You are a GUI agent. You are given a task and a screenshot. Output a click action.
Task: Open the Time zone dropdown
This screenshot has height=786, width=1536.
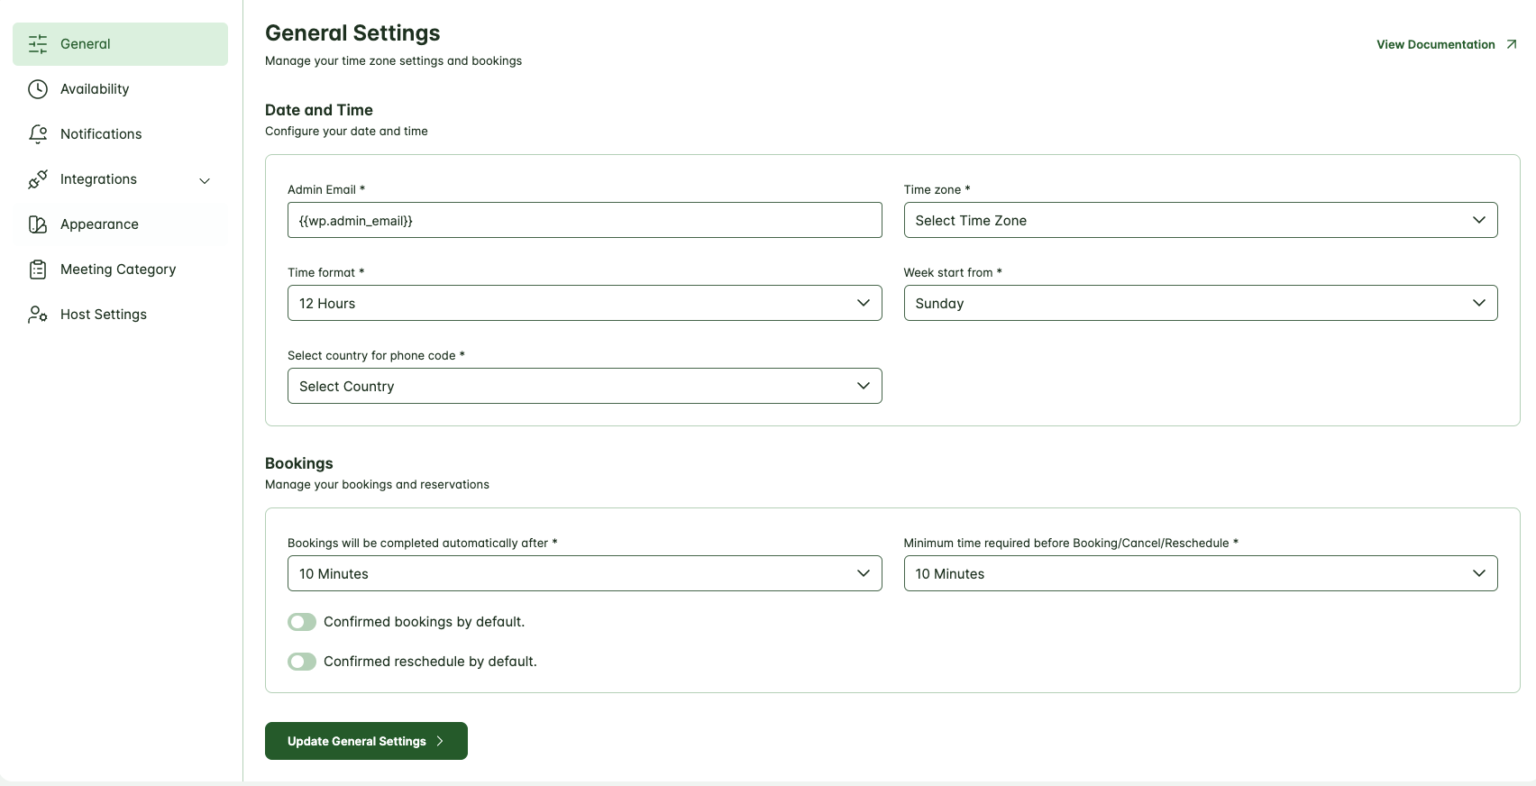pos(1200,220)
